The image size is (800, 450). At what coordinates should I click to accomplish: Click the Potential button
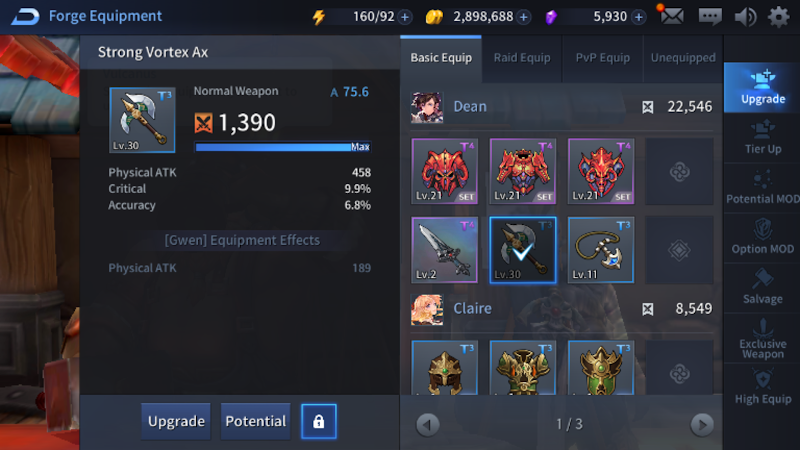256,421
